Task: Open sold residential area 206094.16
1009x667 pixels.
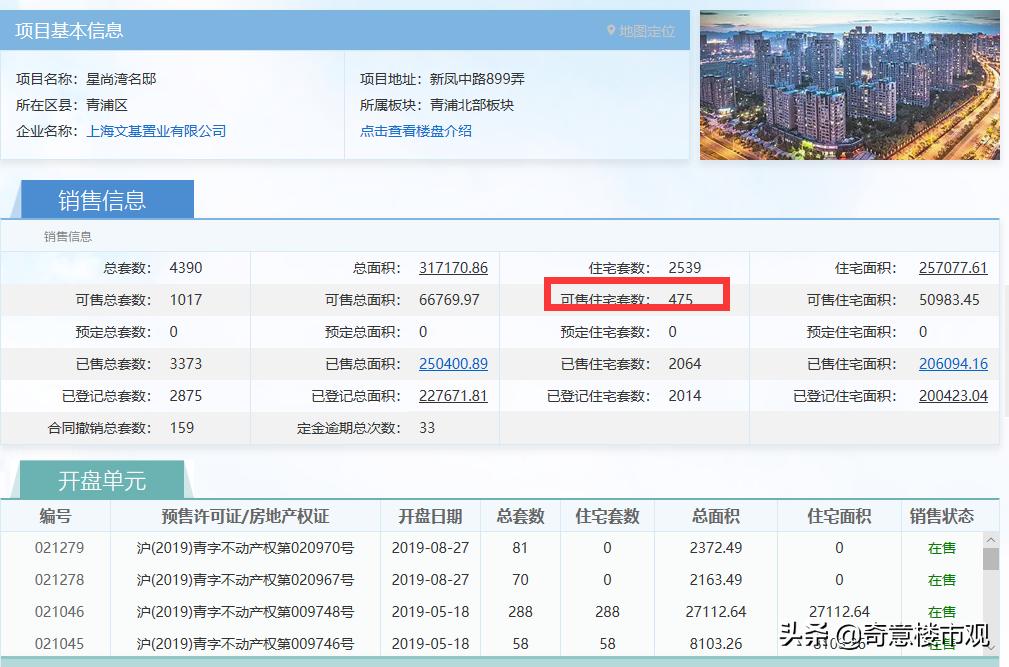Action: click(x=953, y=364)
